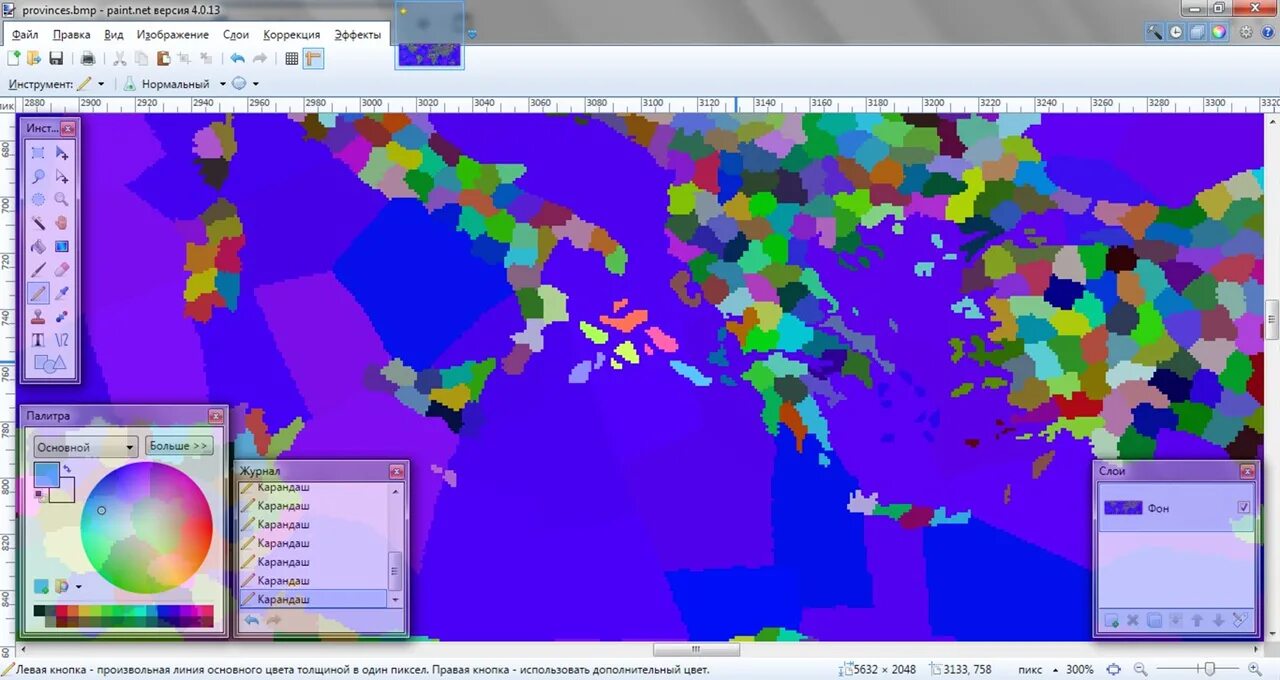This screenshot has height=680, width=1280.
Task: Open layer properties in Слои panel
Action: coord(1240,621)
